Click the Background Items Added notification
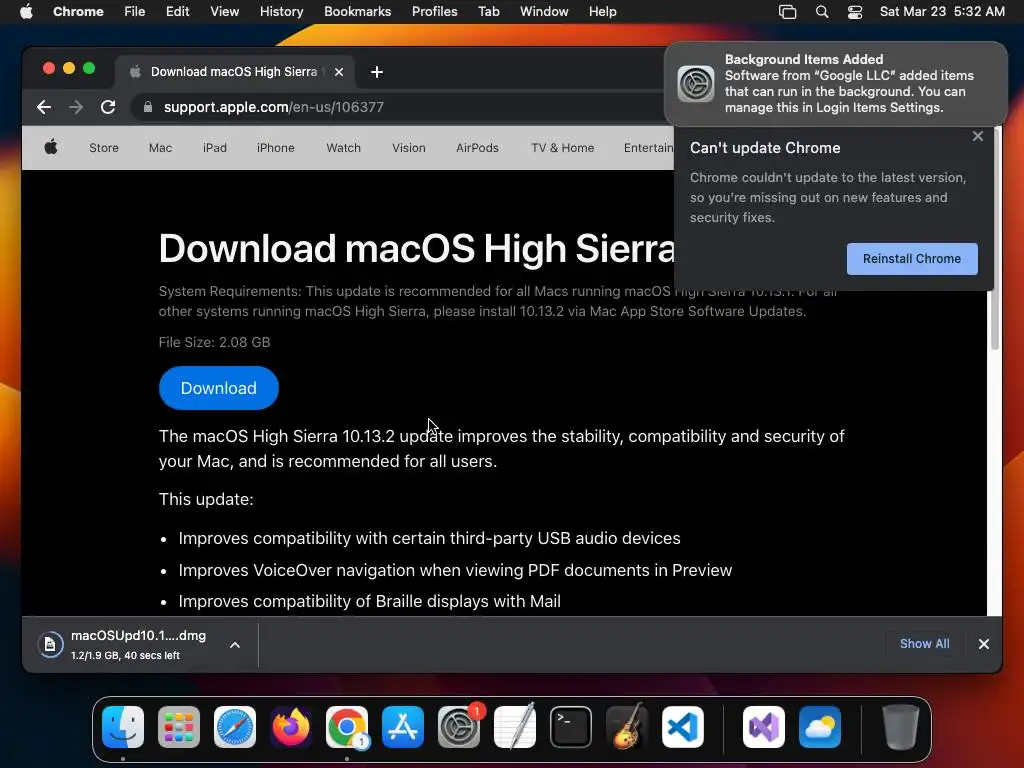1024x768 pixels. pyautogui.click(x=836, y=84)
